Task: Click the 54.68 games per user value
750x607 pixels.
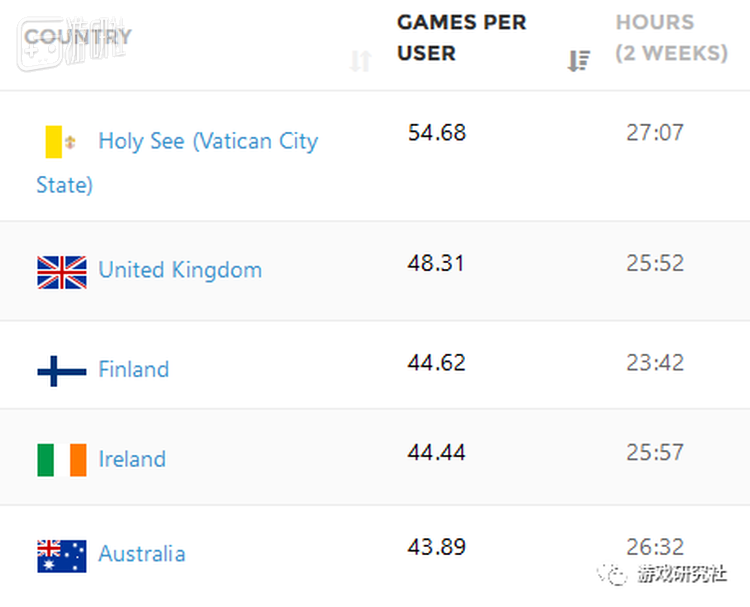Action: 437,132
